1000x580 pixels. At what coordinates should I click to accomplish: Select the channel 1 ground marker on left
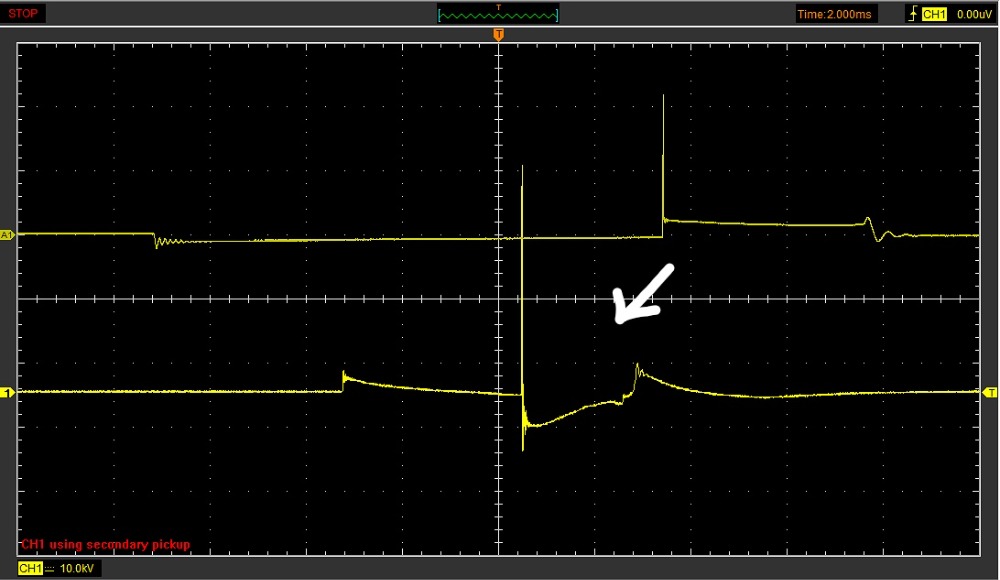(x=6, y=393)
